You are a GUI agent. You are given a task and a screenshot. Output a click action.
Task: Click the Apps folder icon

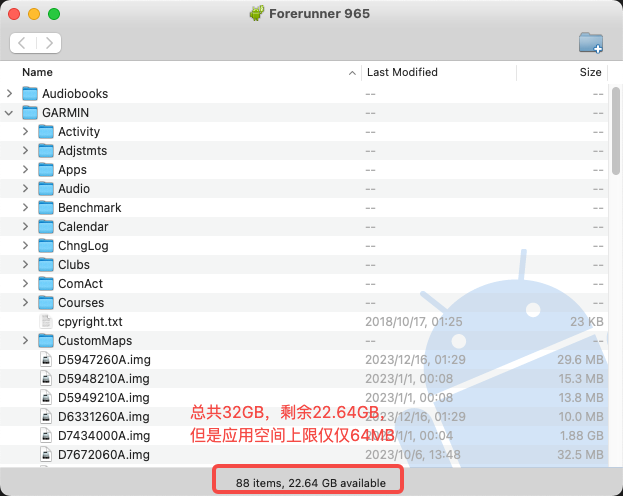(46, 170)
